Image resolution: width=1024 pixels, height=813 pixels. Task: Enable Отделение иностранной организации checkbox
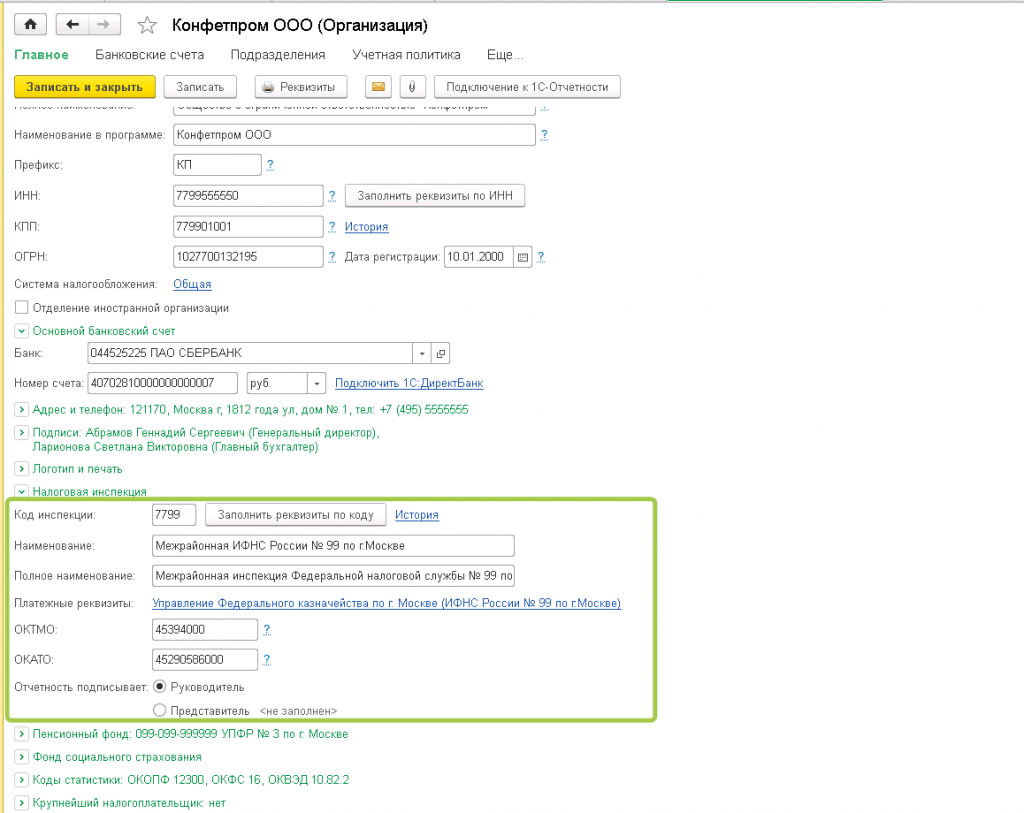click(x=21, y=308)
